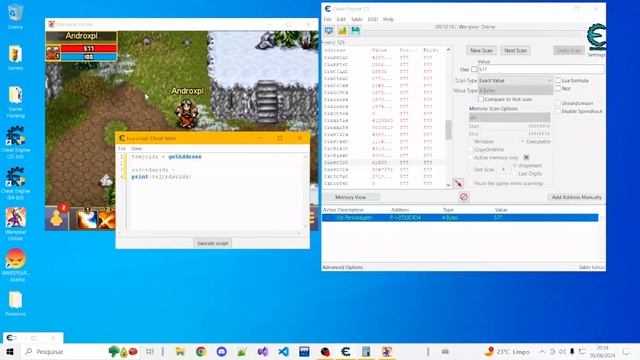Click the Next Scan button

tap(516, 51)
